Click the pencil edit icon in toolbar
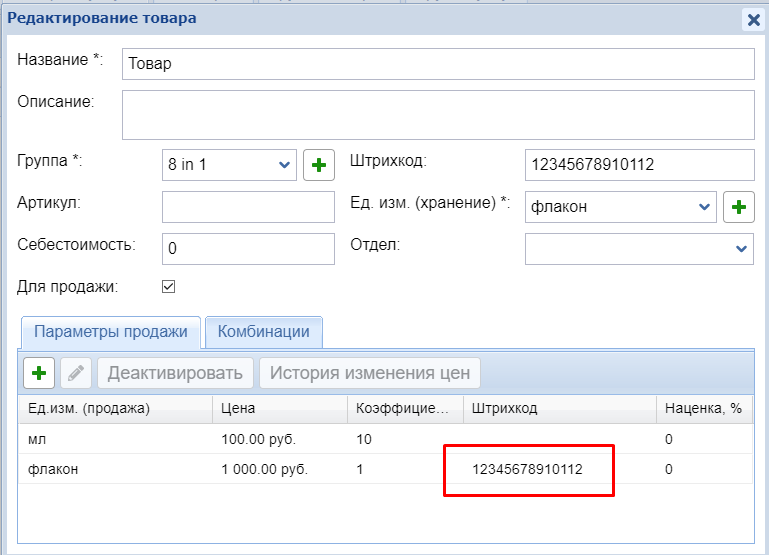 point(75,373)
